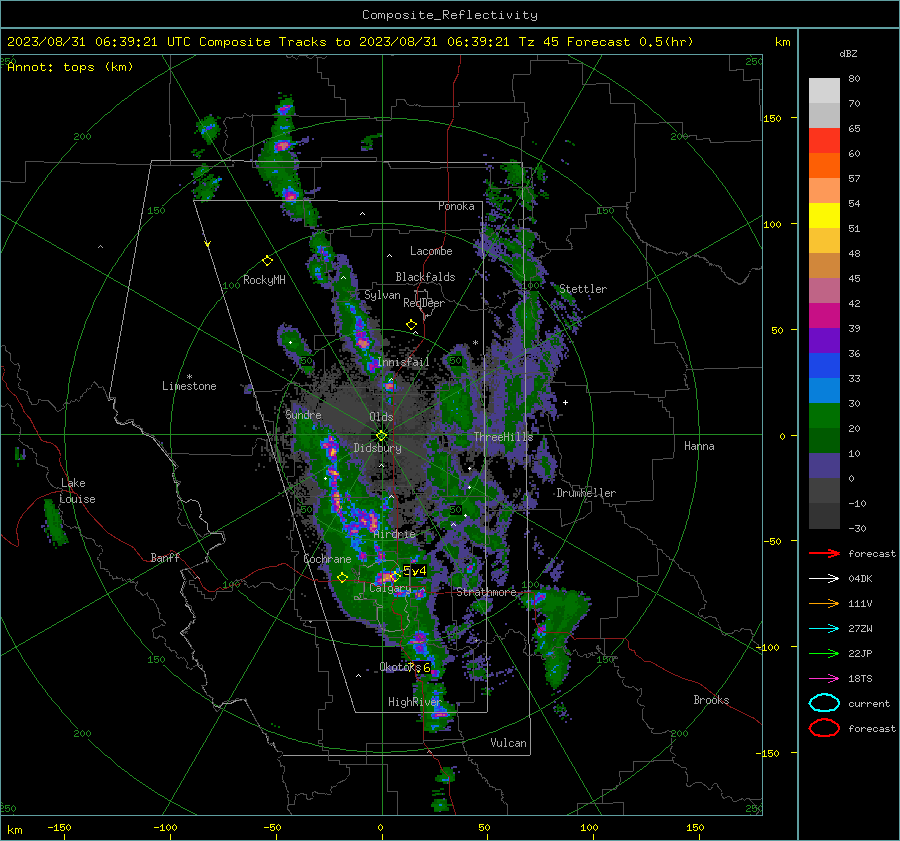Click the RedDeer city label
Image resolution: width=900 pixels, height=841 pixels.
click(424, 303)
